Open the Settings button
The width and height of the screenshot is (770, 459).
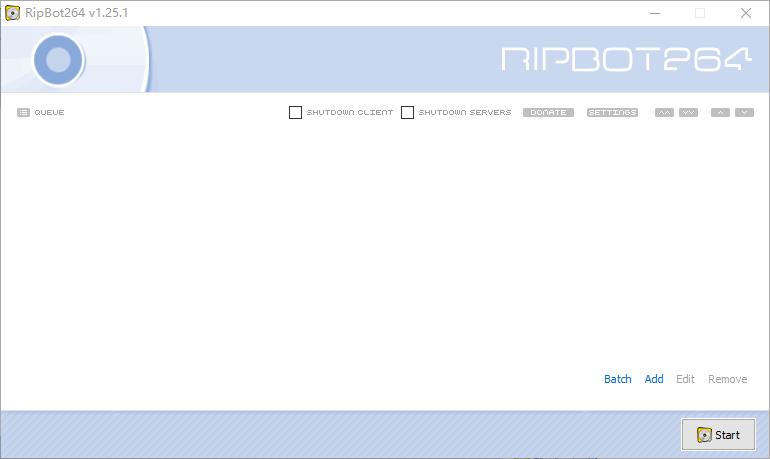coord(612,112)
